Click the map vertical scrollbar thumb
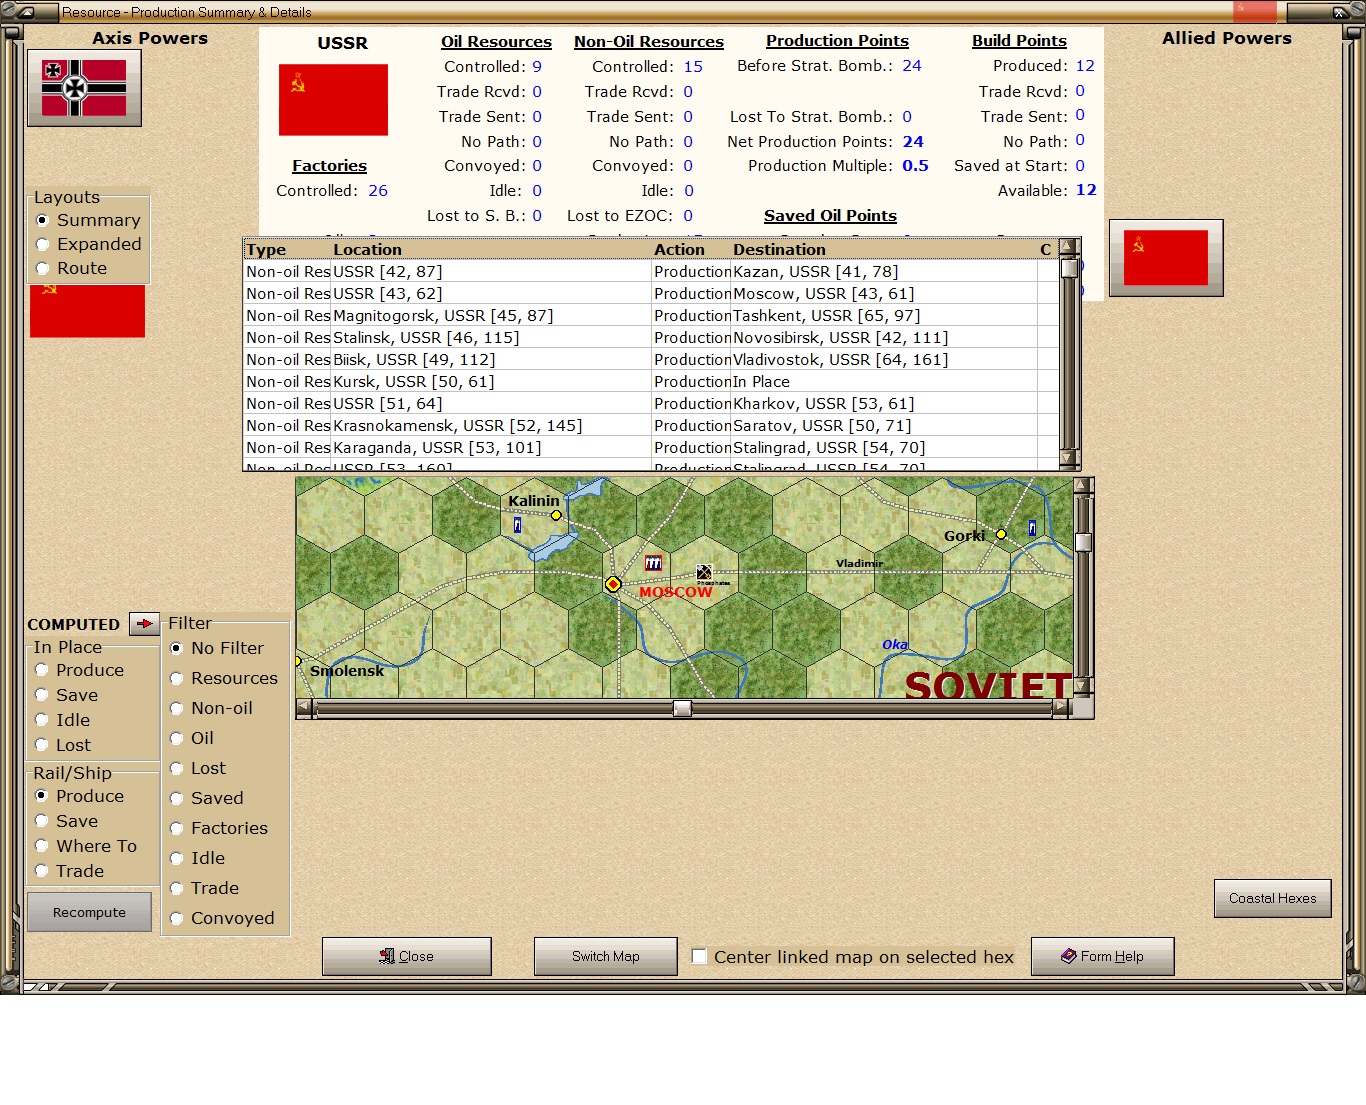 tap(1083, 542)
